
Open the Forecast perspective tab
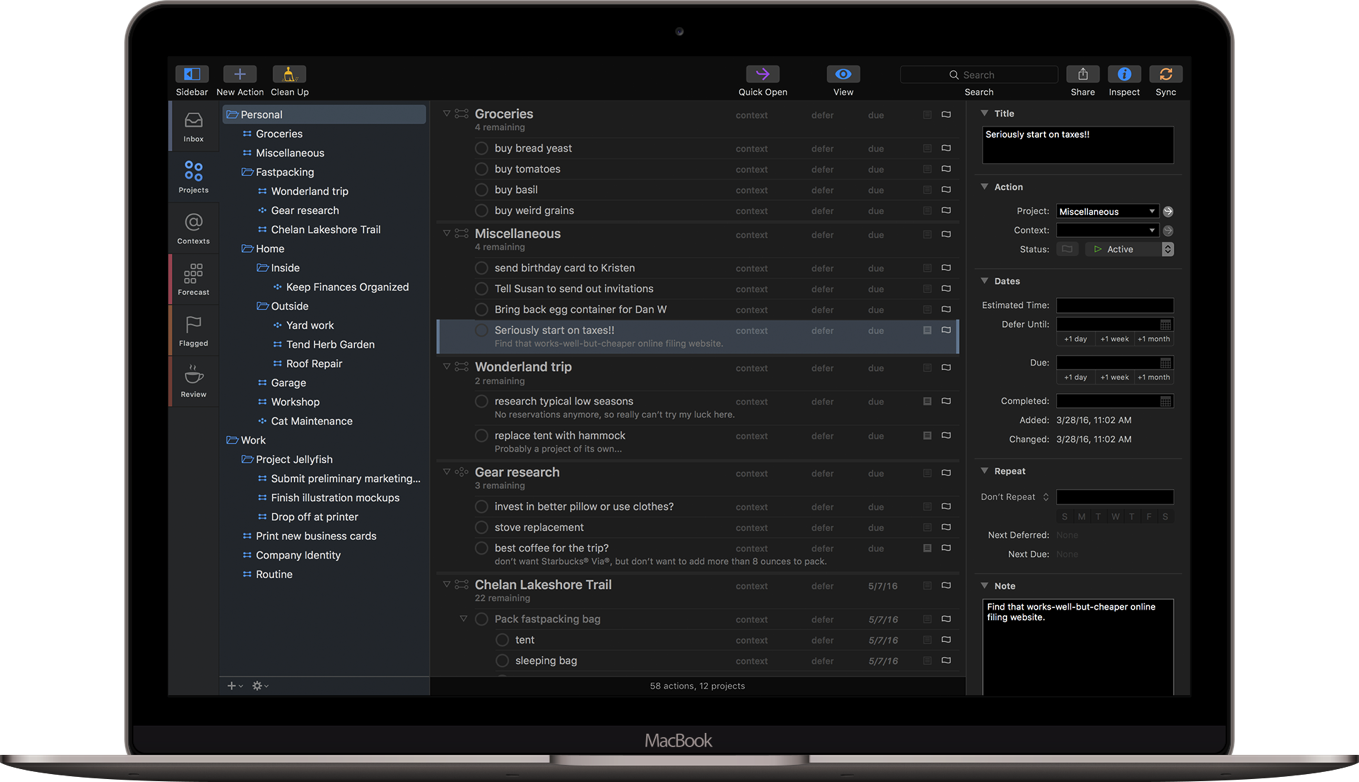[x=193, y=280]
